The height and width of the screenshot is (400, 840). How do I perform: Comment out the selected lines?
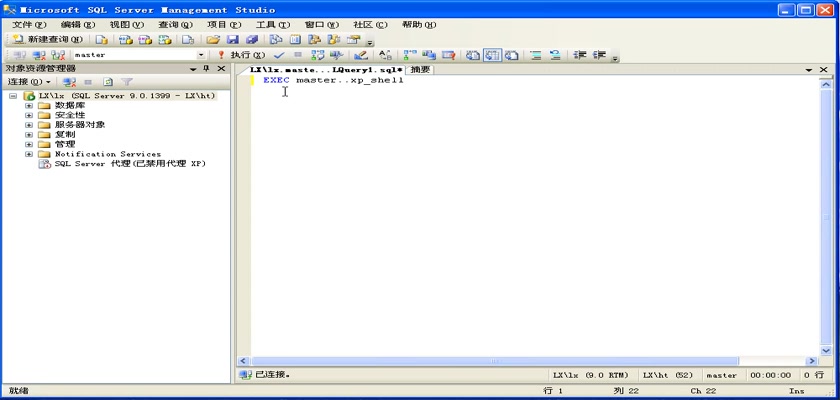pos(536,55)
